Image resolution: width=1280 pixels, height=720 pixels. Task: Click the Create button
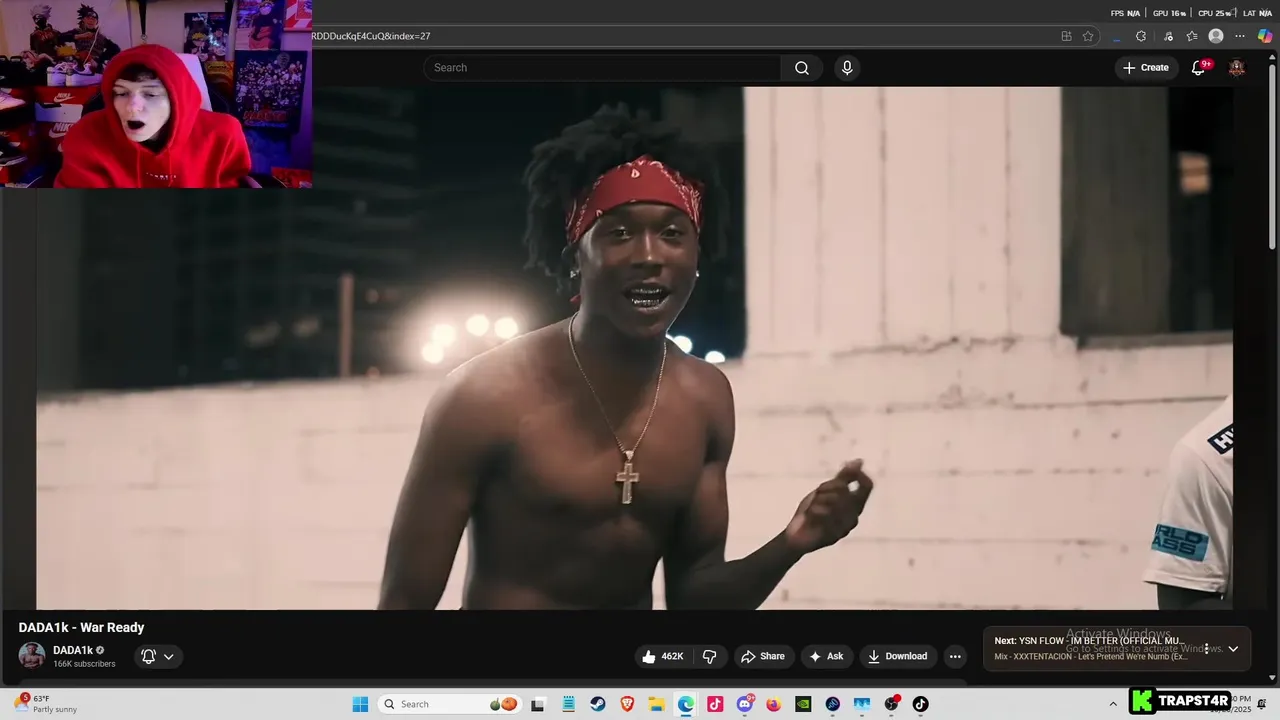coord(1146,68)
